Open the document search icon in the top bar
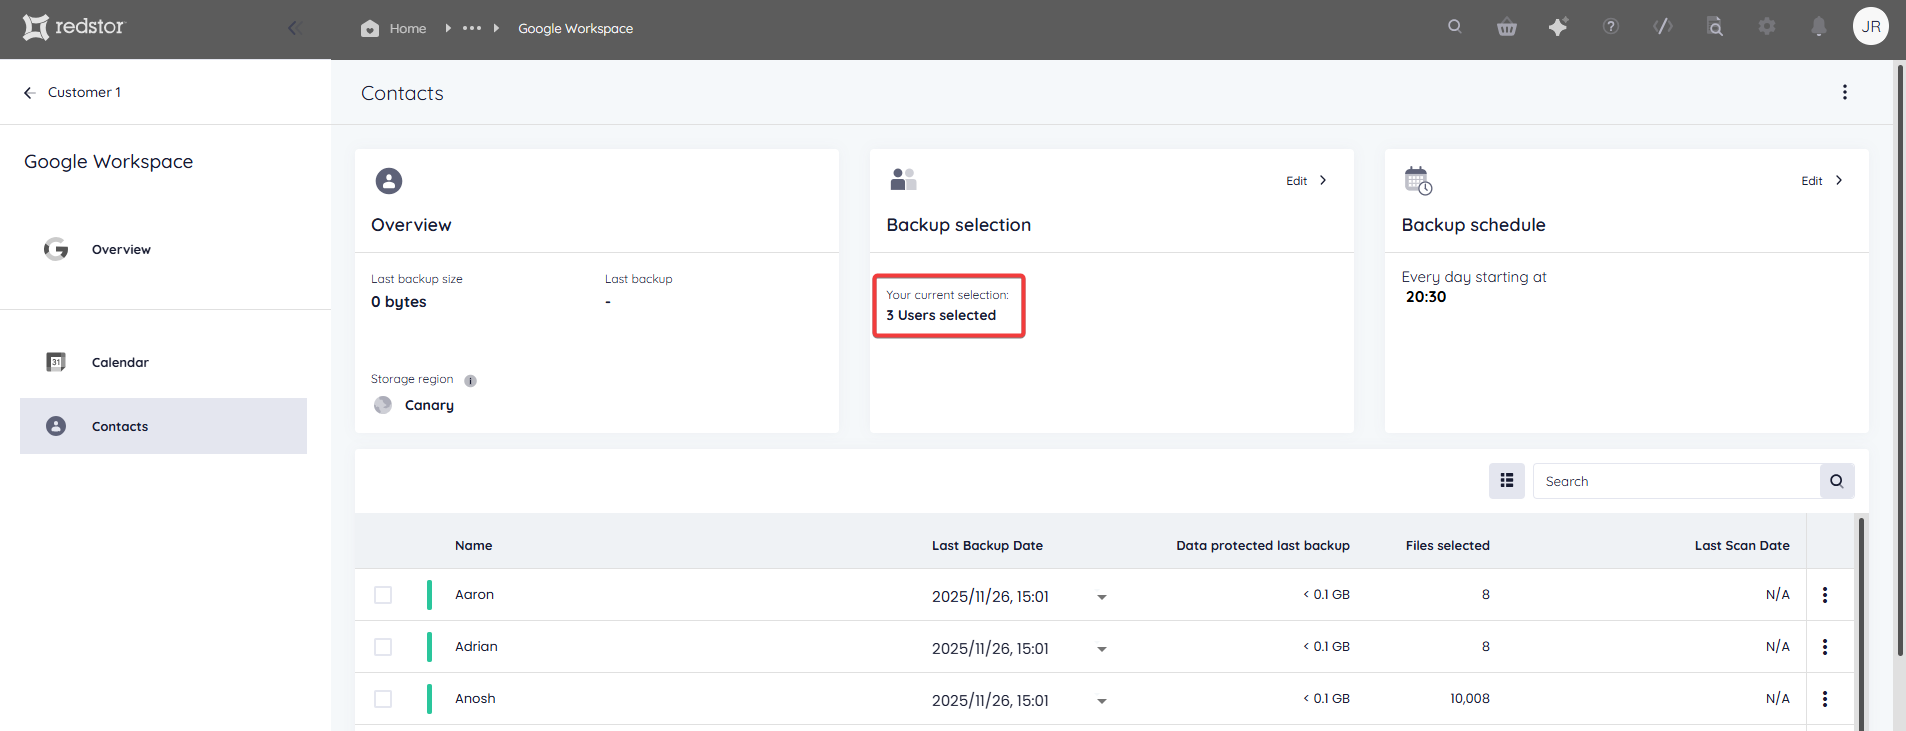Screen dimensions: 1906x731 click(1715, 27)
